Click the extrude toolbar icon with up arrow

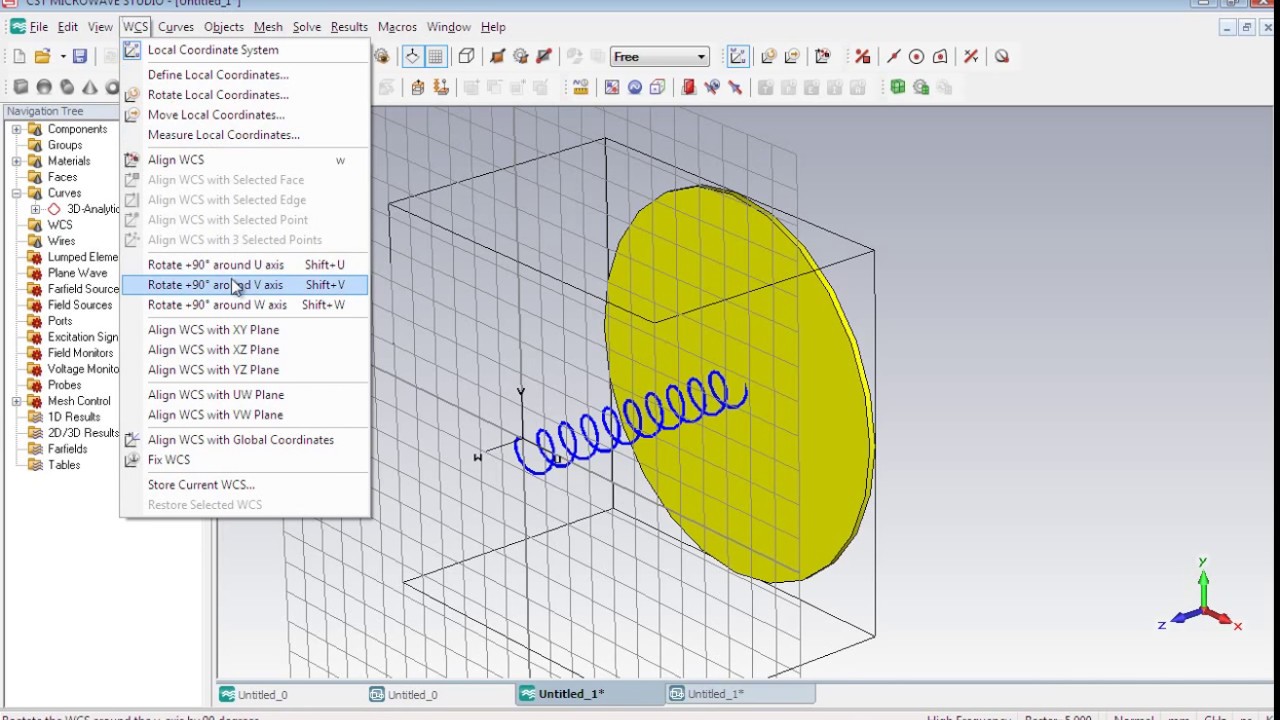pos(418,87)
